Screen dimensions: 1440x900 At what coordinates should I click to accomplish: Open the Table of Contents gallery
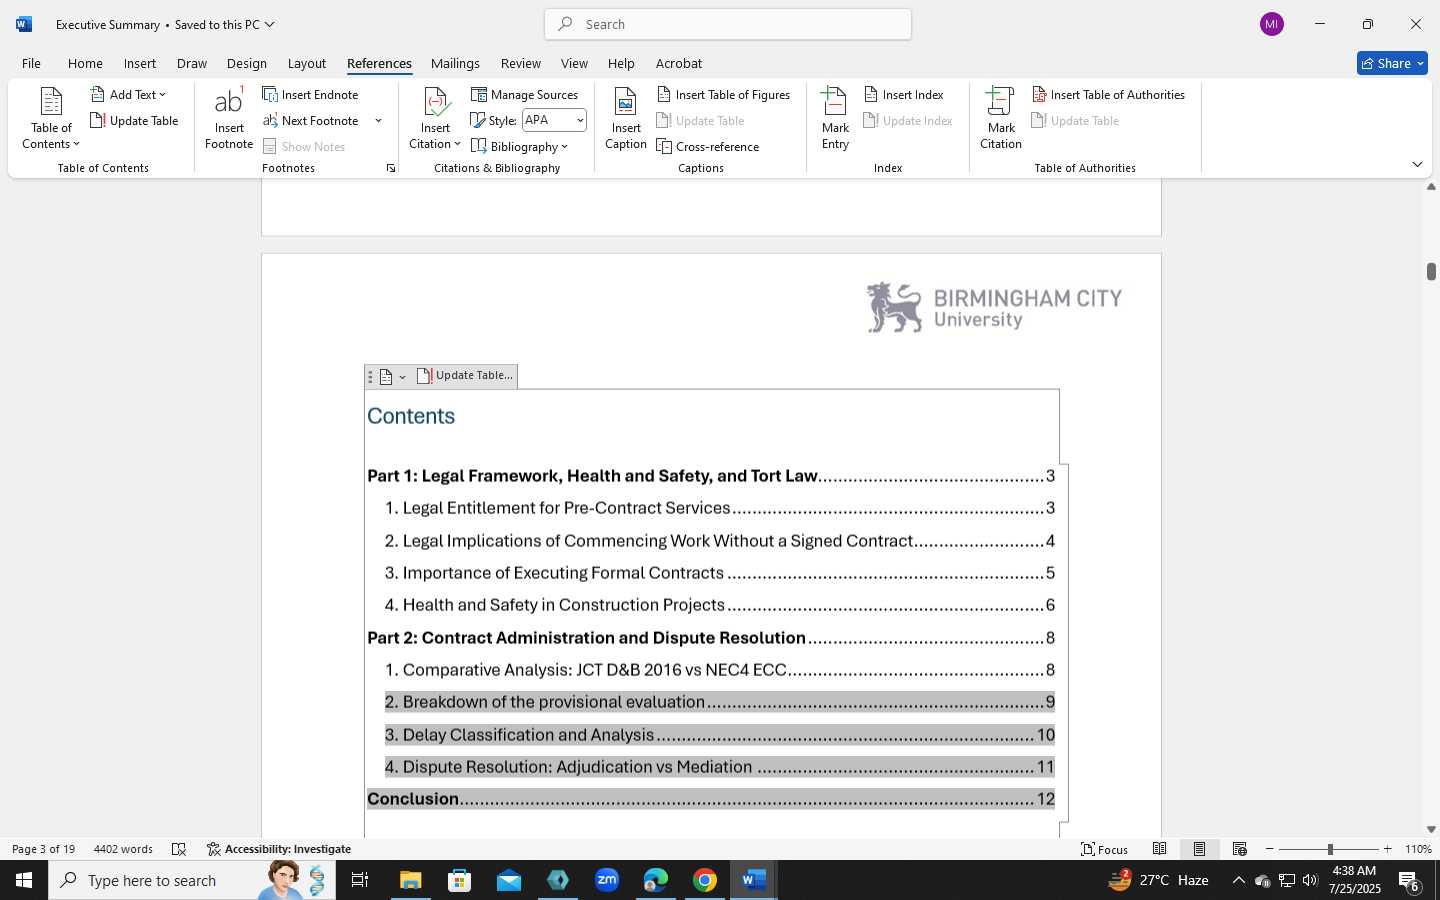[51, 119]
